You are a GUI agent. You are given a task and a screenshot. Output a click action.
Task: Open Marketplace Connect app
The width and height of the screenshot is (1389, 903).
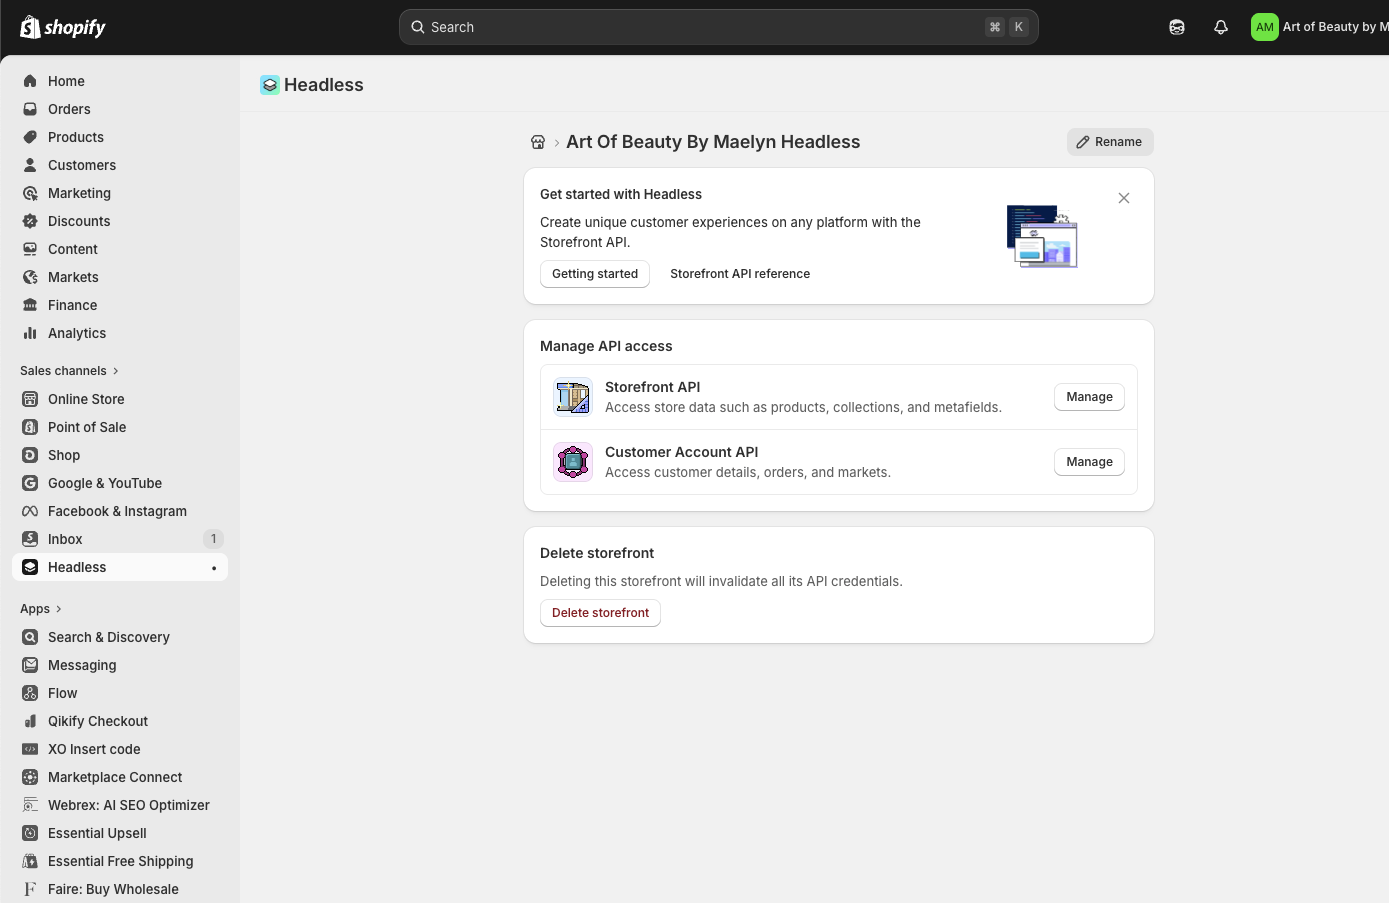pyautogui.click(x=120, y=777)
